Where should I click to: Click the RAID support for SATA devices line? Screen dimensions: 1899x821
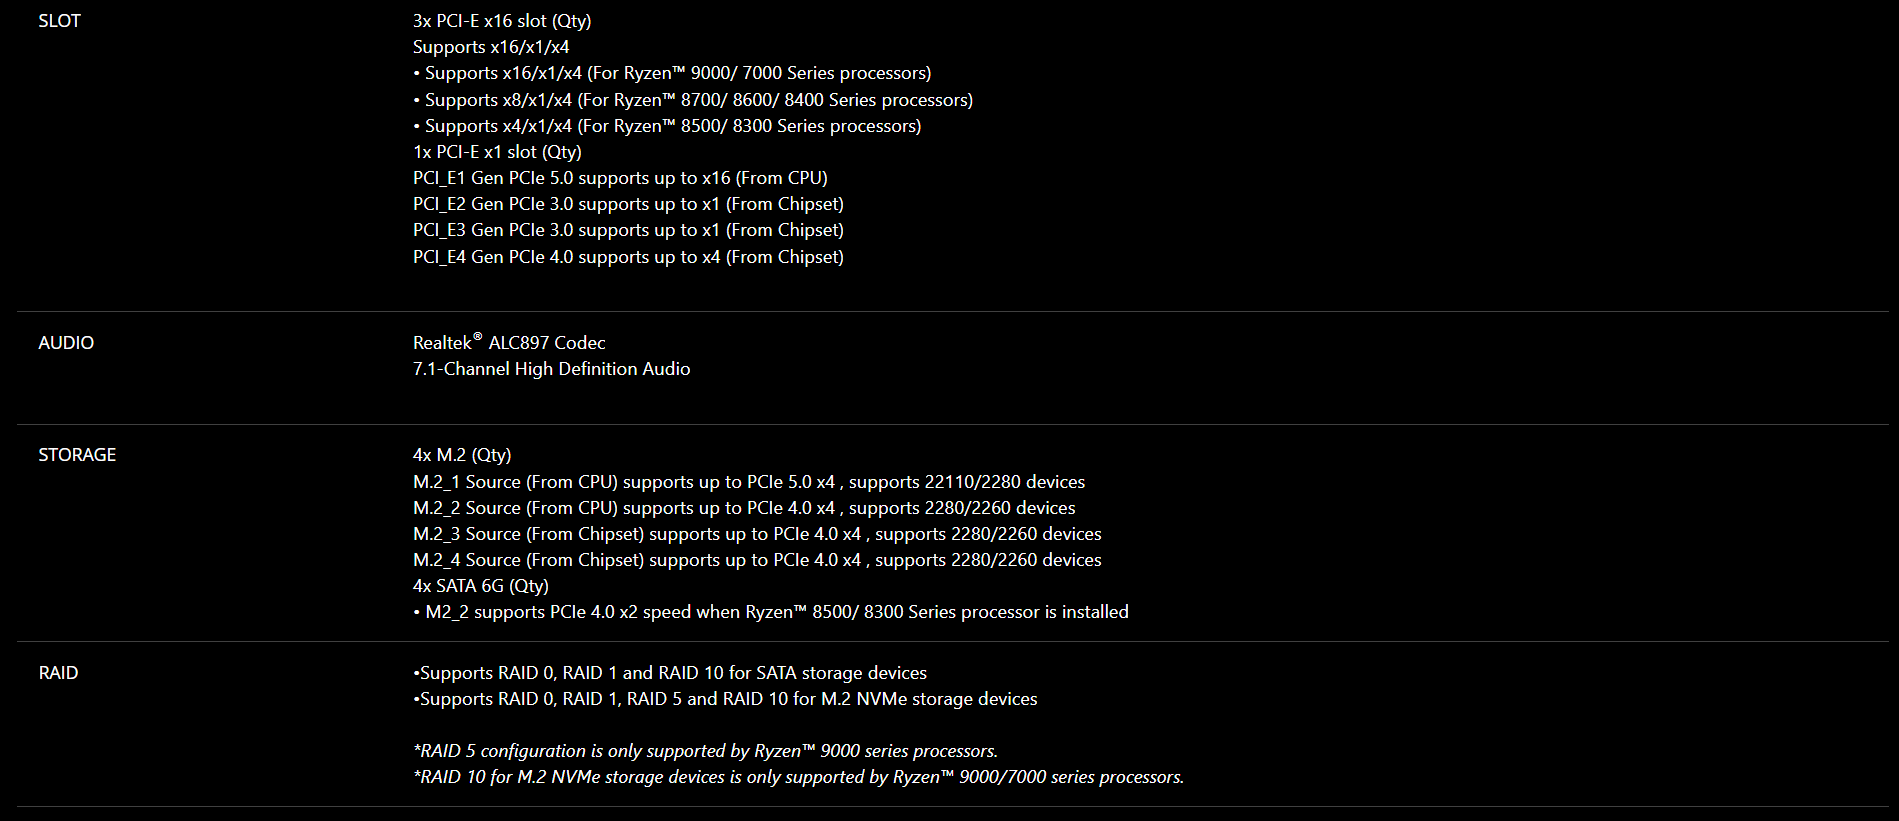click(x=670, y=673)
